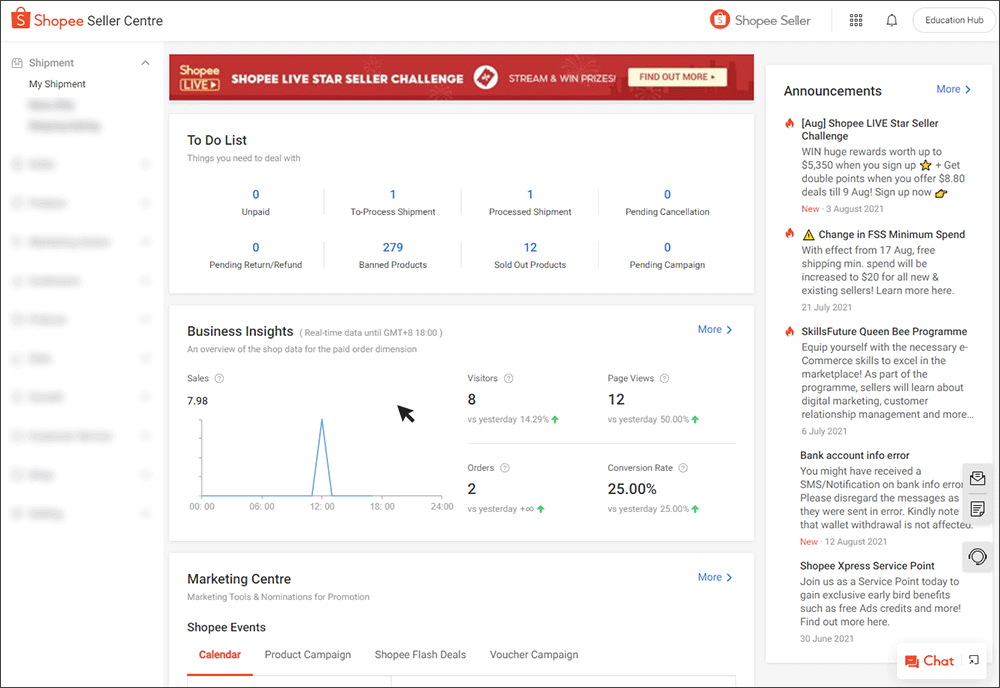
Task: Check notifications via the bell icon
Action: pos(891,20)
